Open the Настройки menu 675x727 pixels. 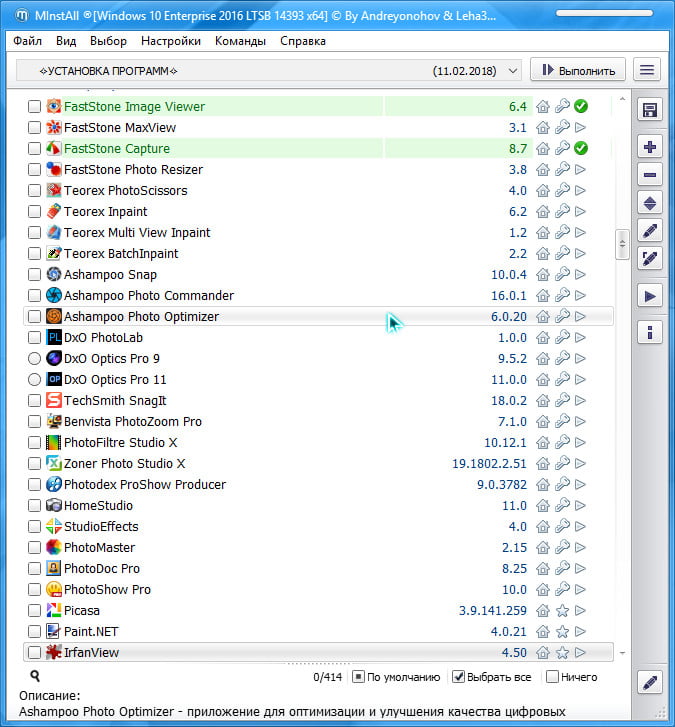pyautogui.click(x=171, y=41)
